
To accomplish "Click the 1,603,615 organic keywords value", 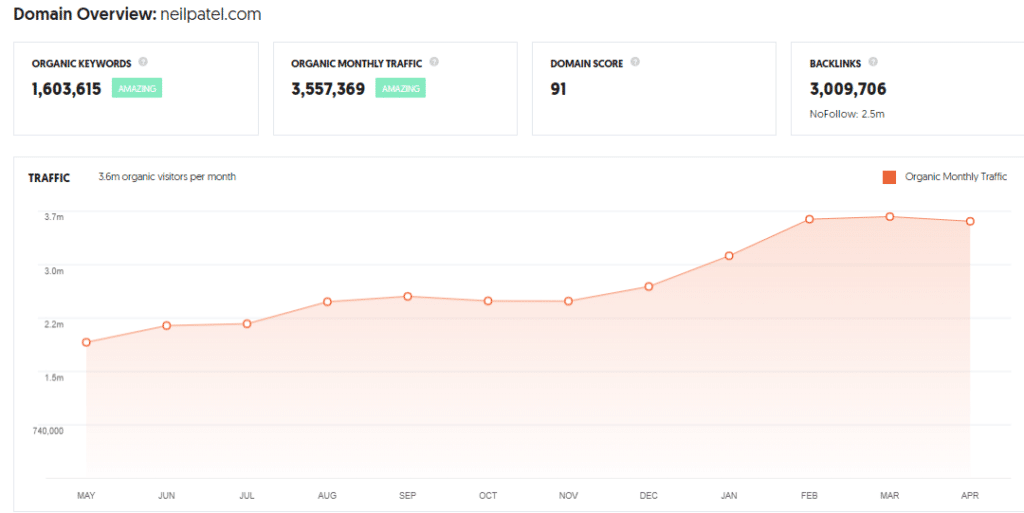I will tap(67, 89).
